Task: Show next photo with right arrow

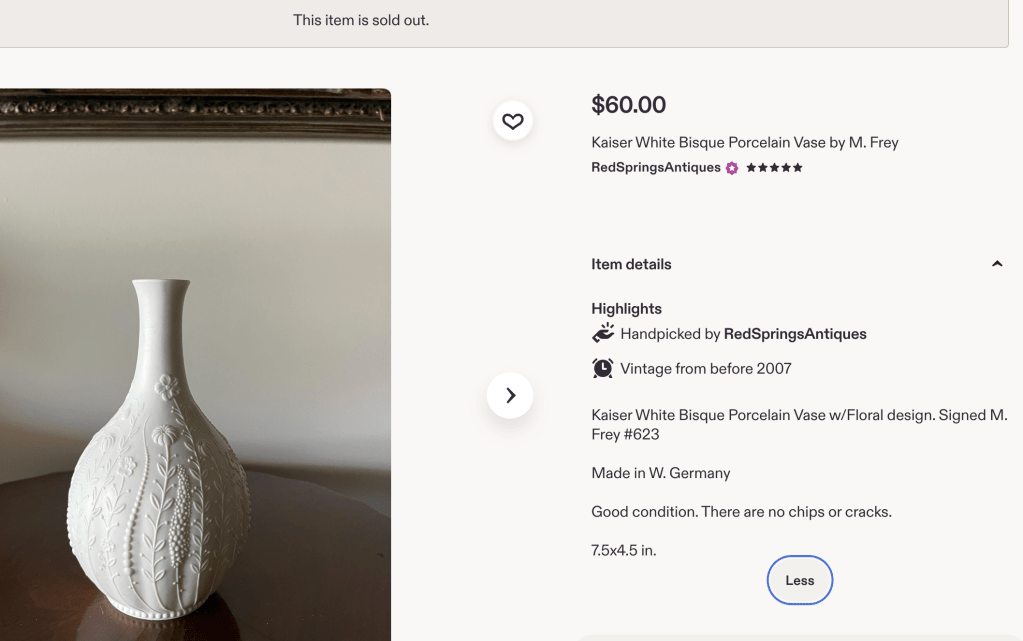Action: point(510,395)
